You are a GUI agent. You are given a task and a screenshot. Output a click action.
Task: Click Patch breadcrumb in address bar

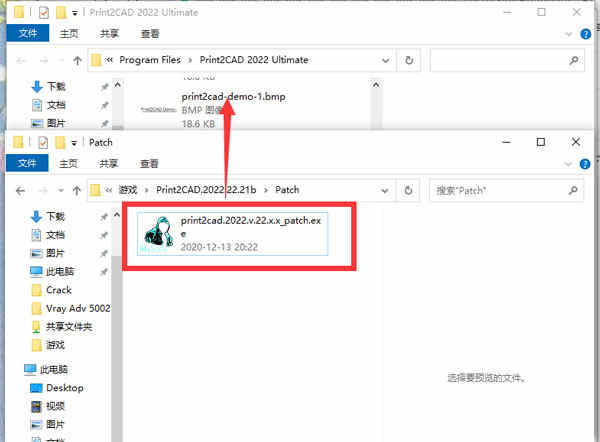[287, 190]
